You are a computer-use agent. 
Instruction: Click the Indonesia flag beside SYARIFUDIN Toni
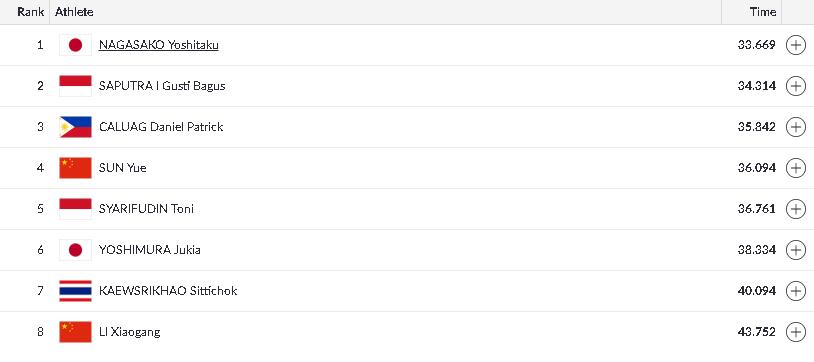pos(75,209)
